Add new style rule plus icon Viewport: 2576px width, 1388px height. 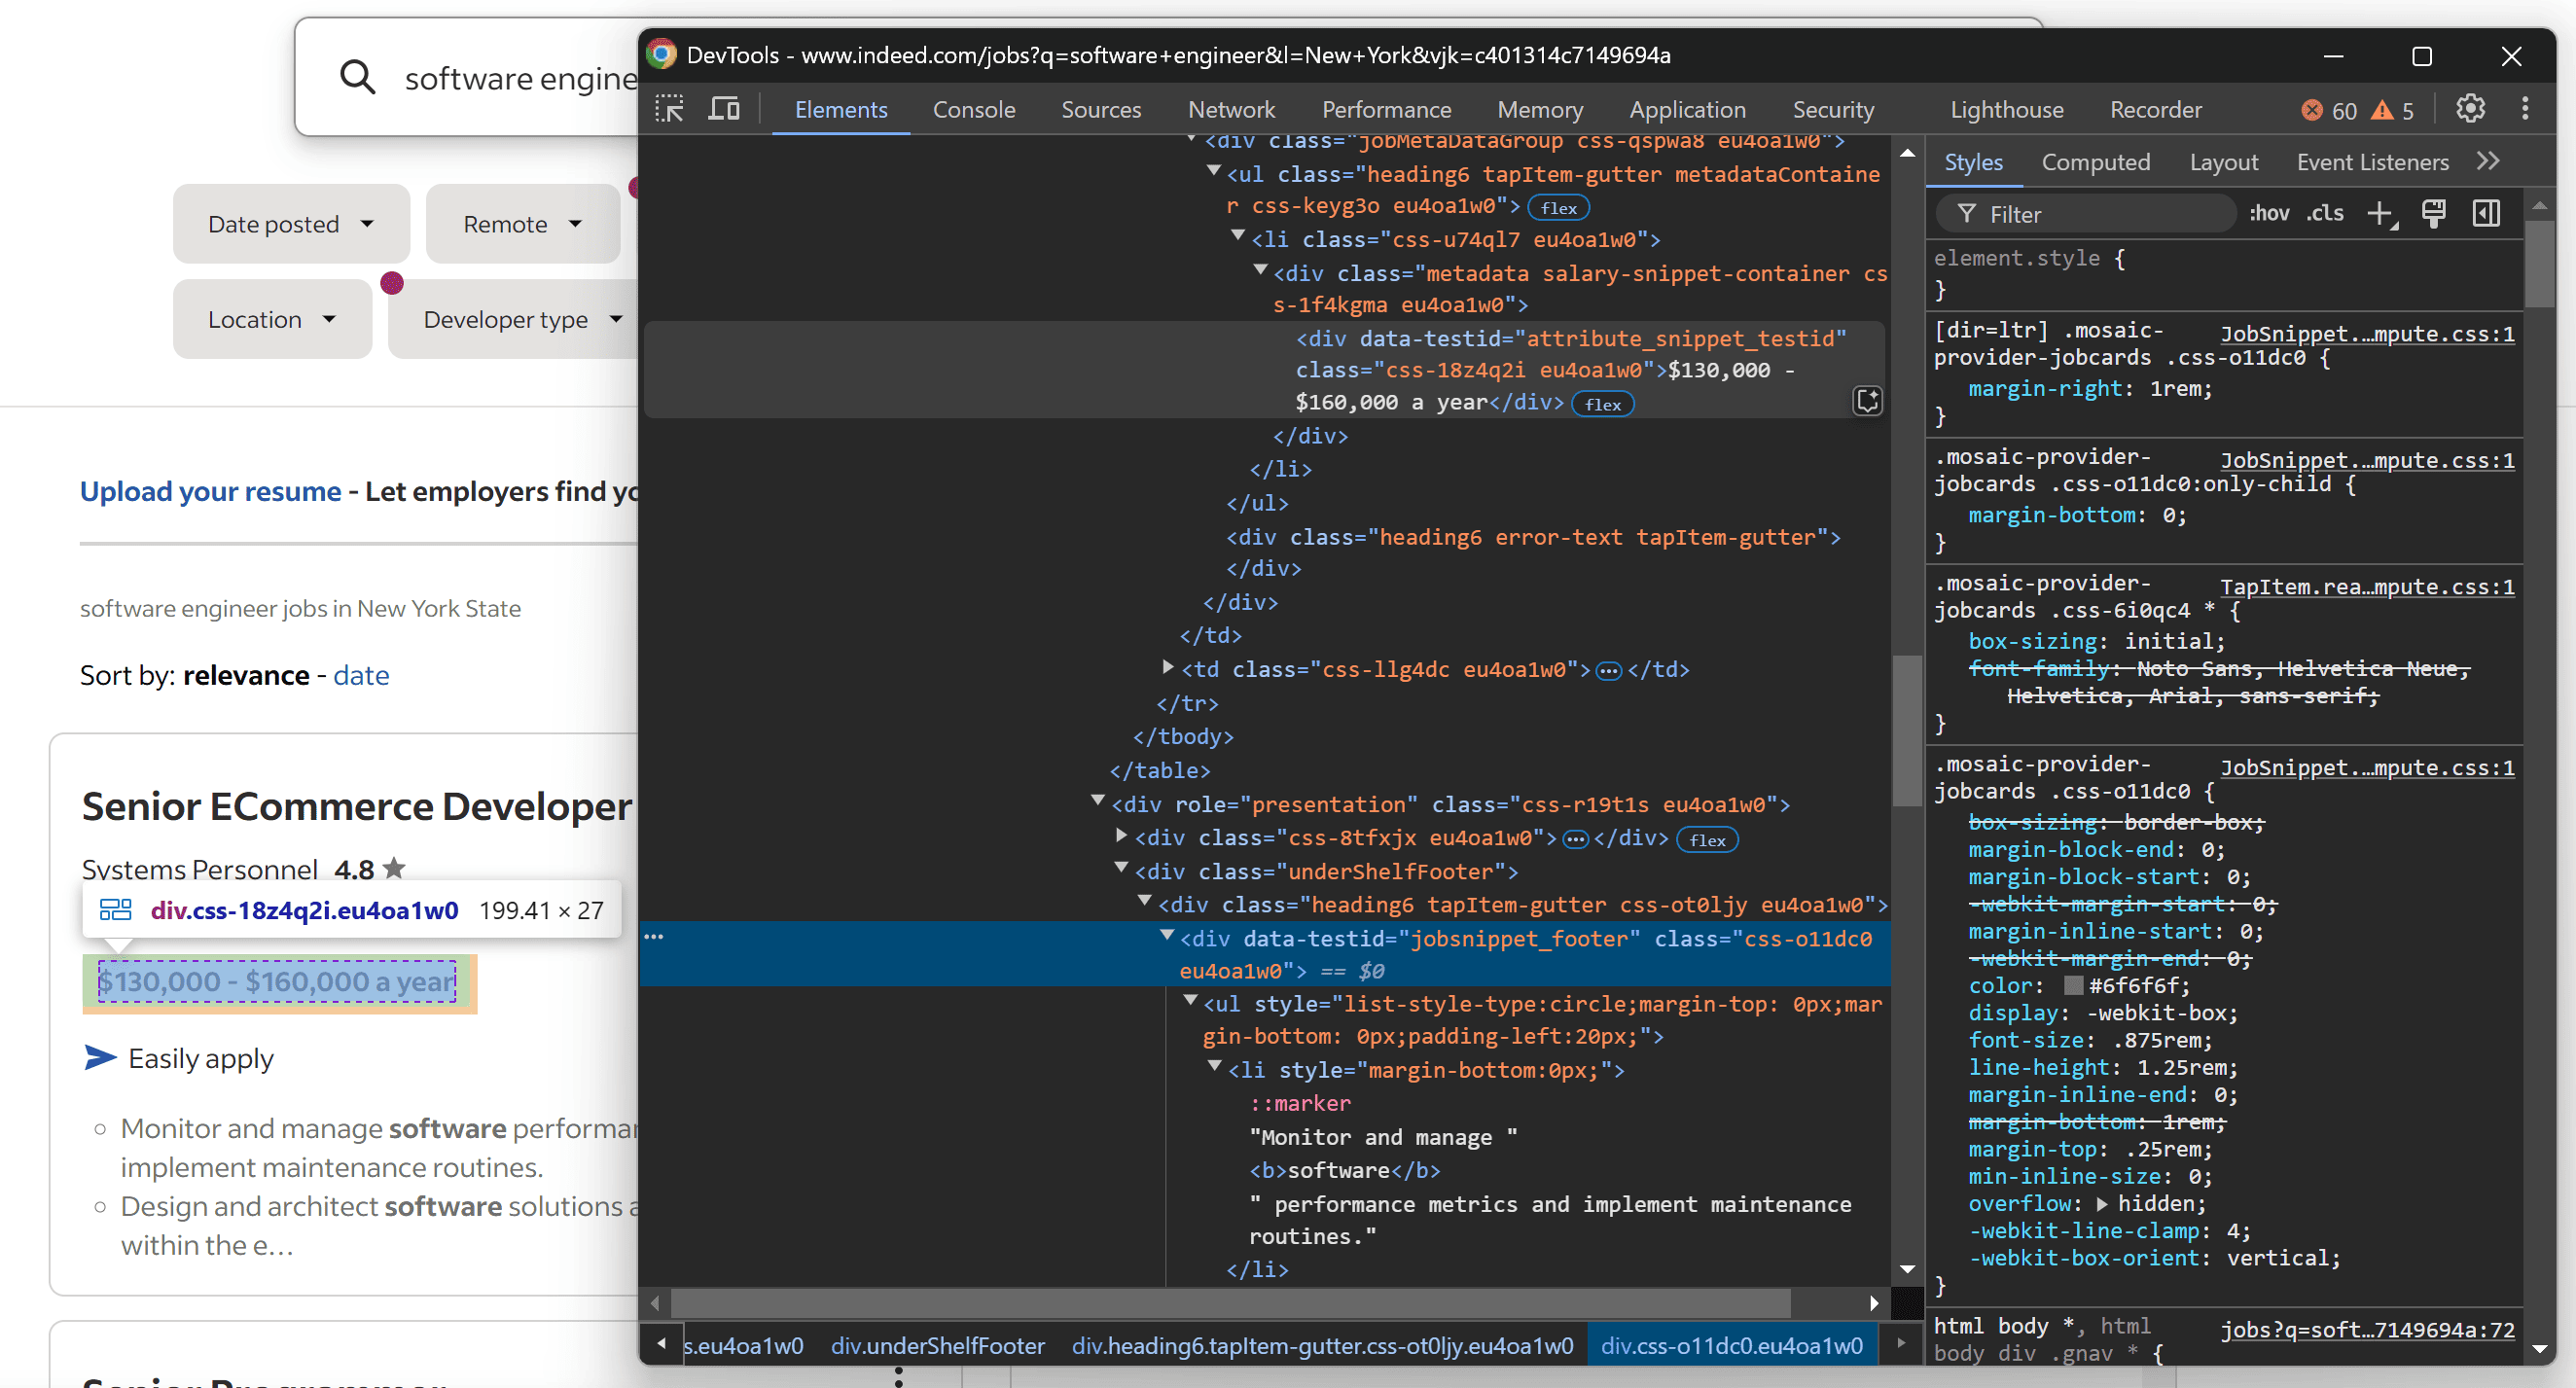click(2381, 213)
